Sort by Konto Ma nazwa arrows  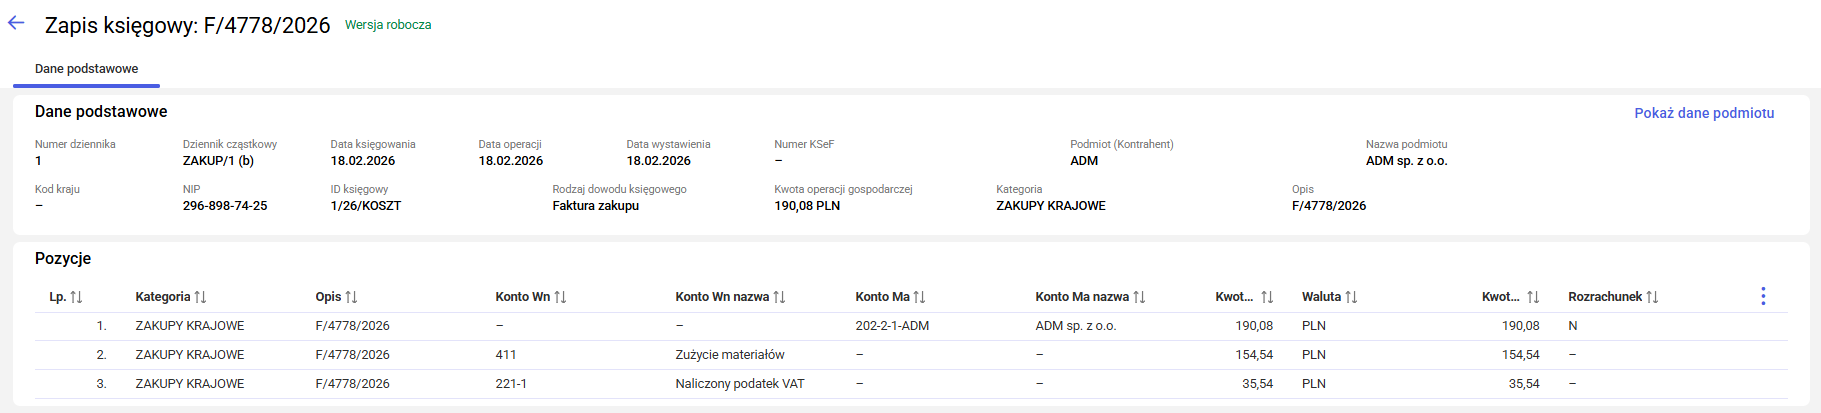pos(1139,297)
